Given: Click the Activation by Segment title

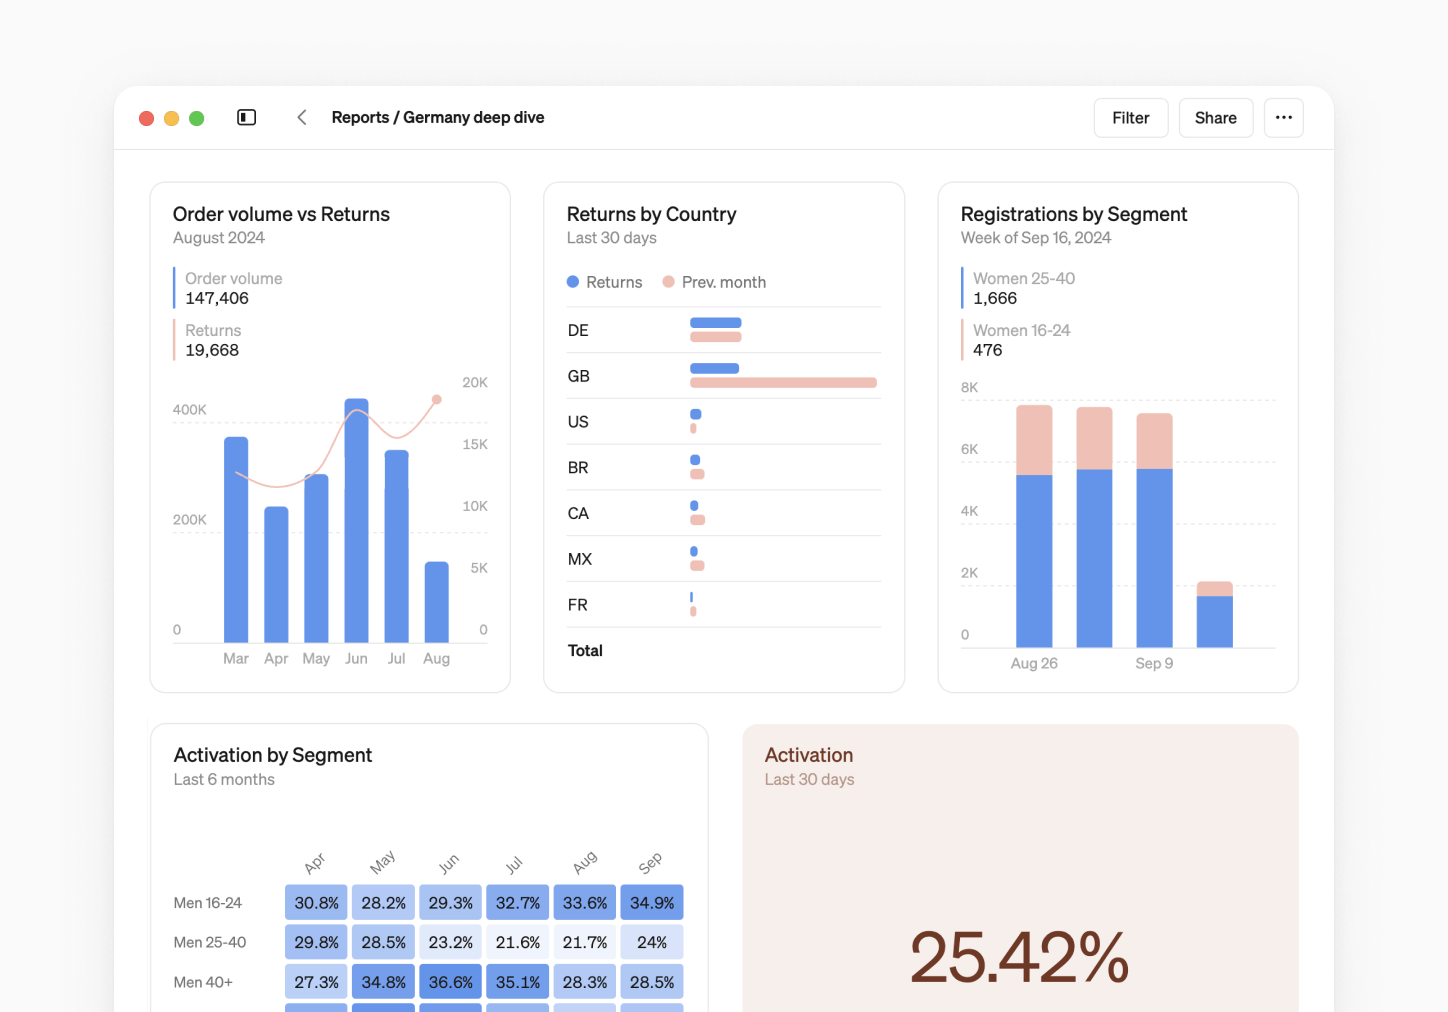Looking at the screenshot, I should 273,755.
